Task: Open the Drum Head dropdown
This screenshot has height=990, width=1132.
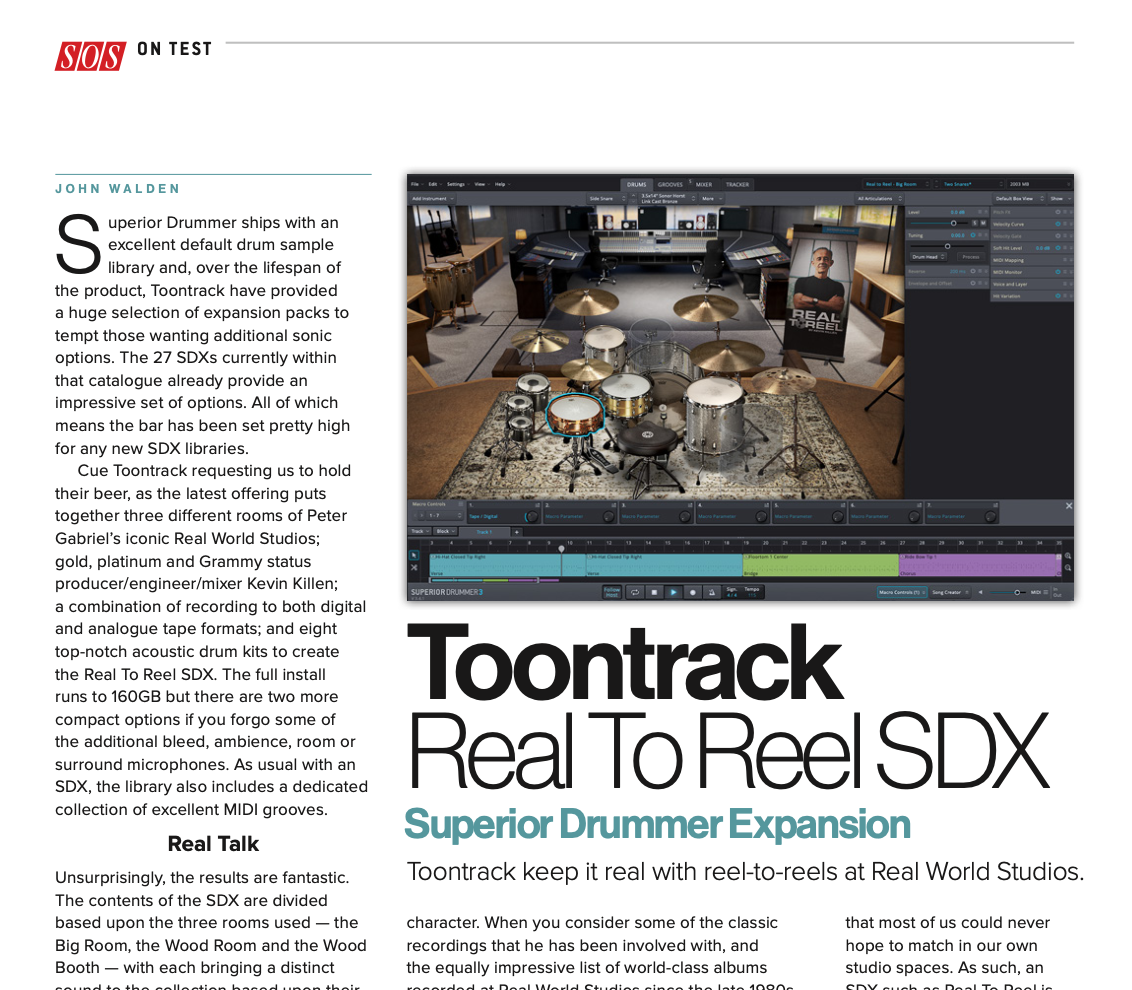Action: pos(927,257)
